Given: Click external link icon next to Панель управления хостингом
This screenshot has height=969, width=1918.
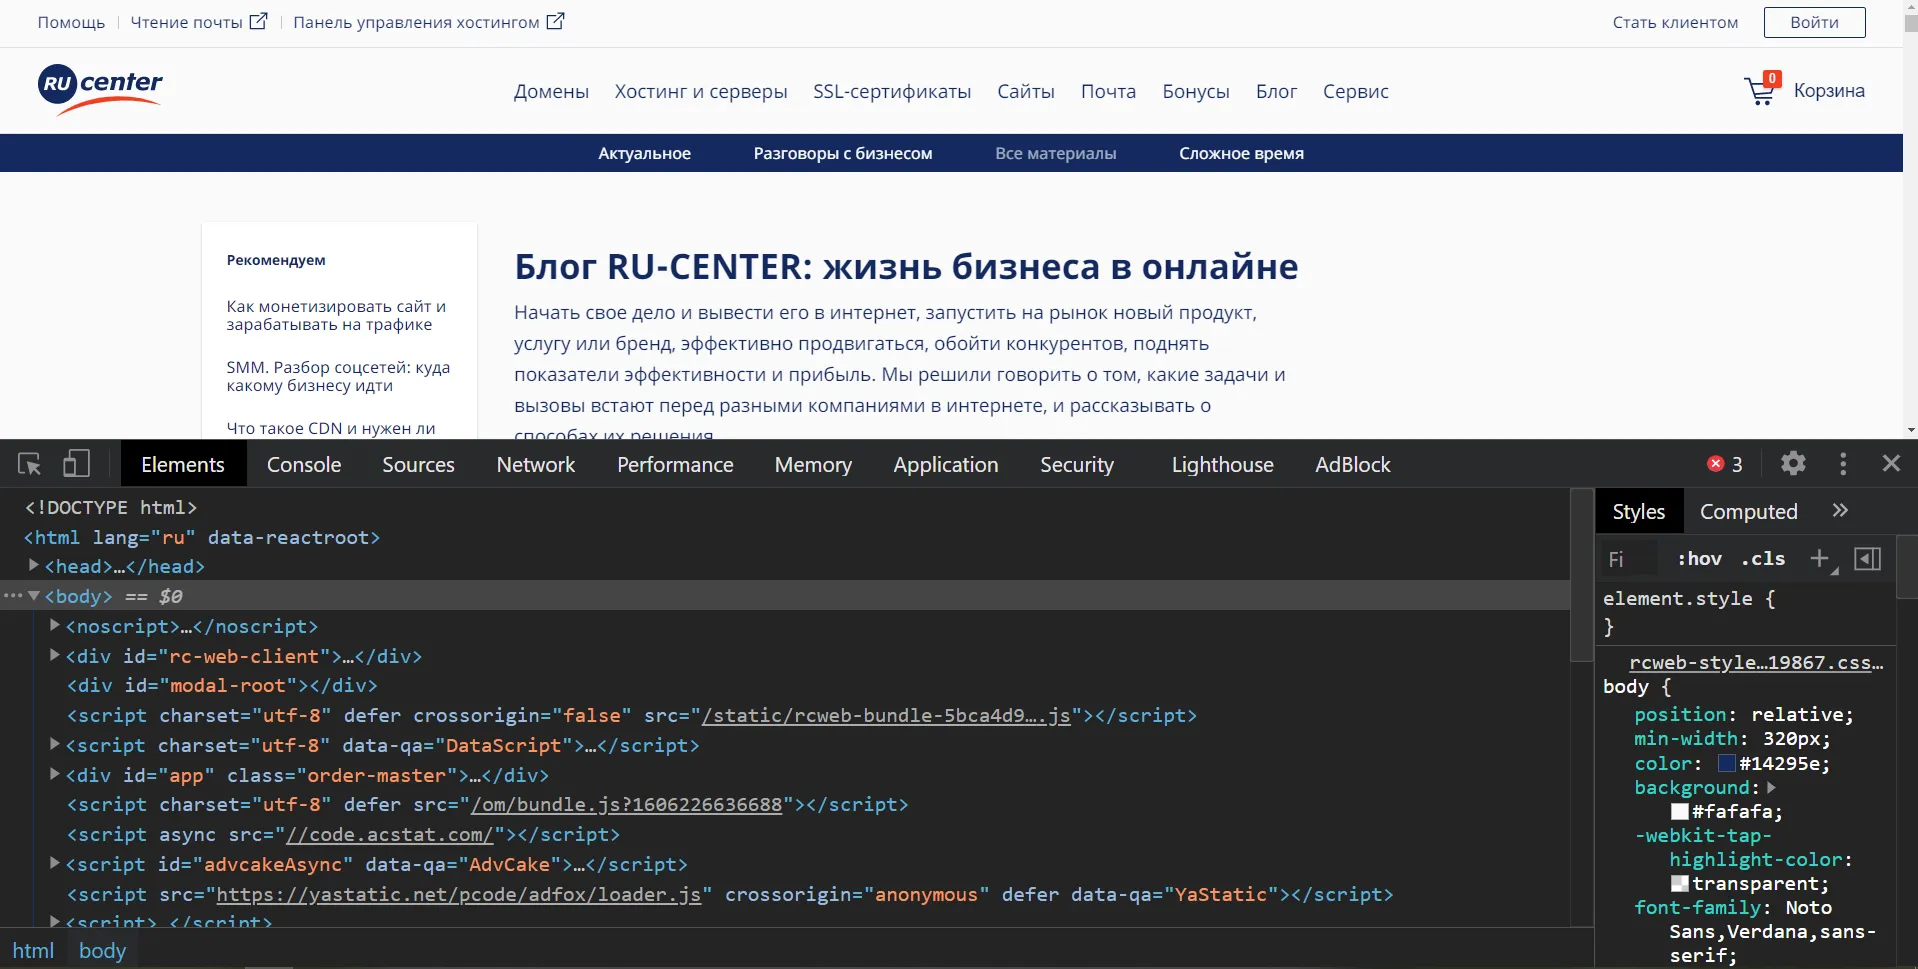Looking at the screenshot, I should point(555,21).
